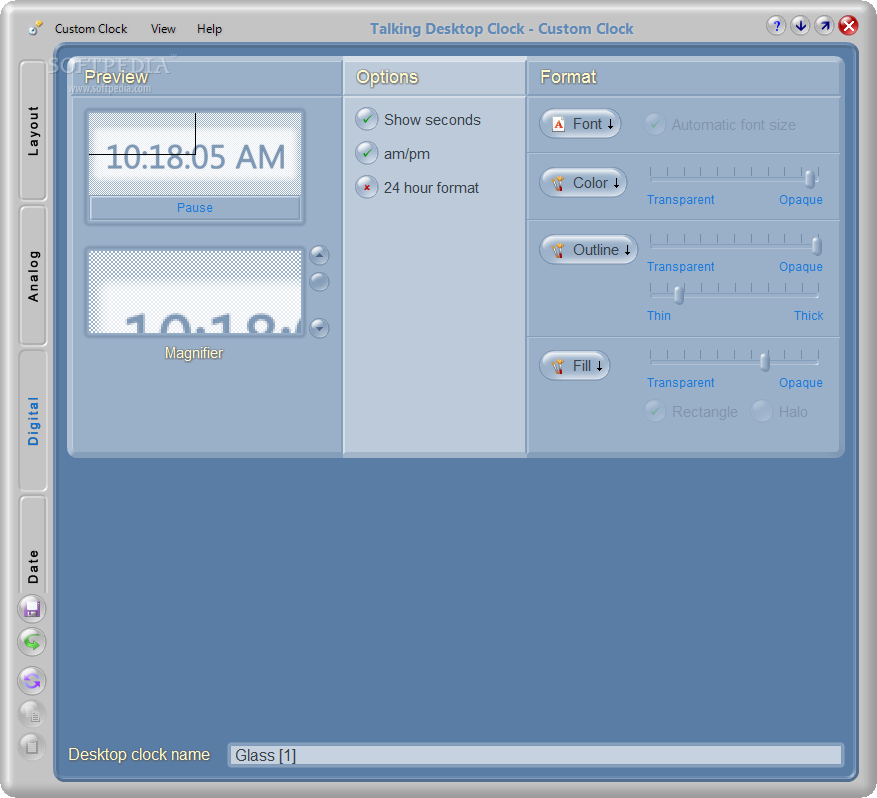
Task: Click the Desktop clock name field
Action: (536, 755)
